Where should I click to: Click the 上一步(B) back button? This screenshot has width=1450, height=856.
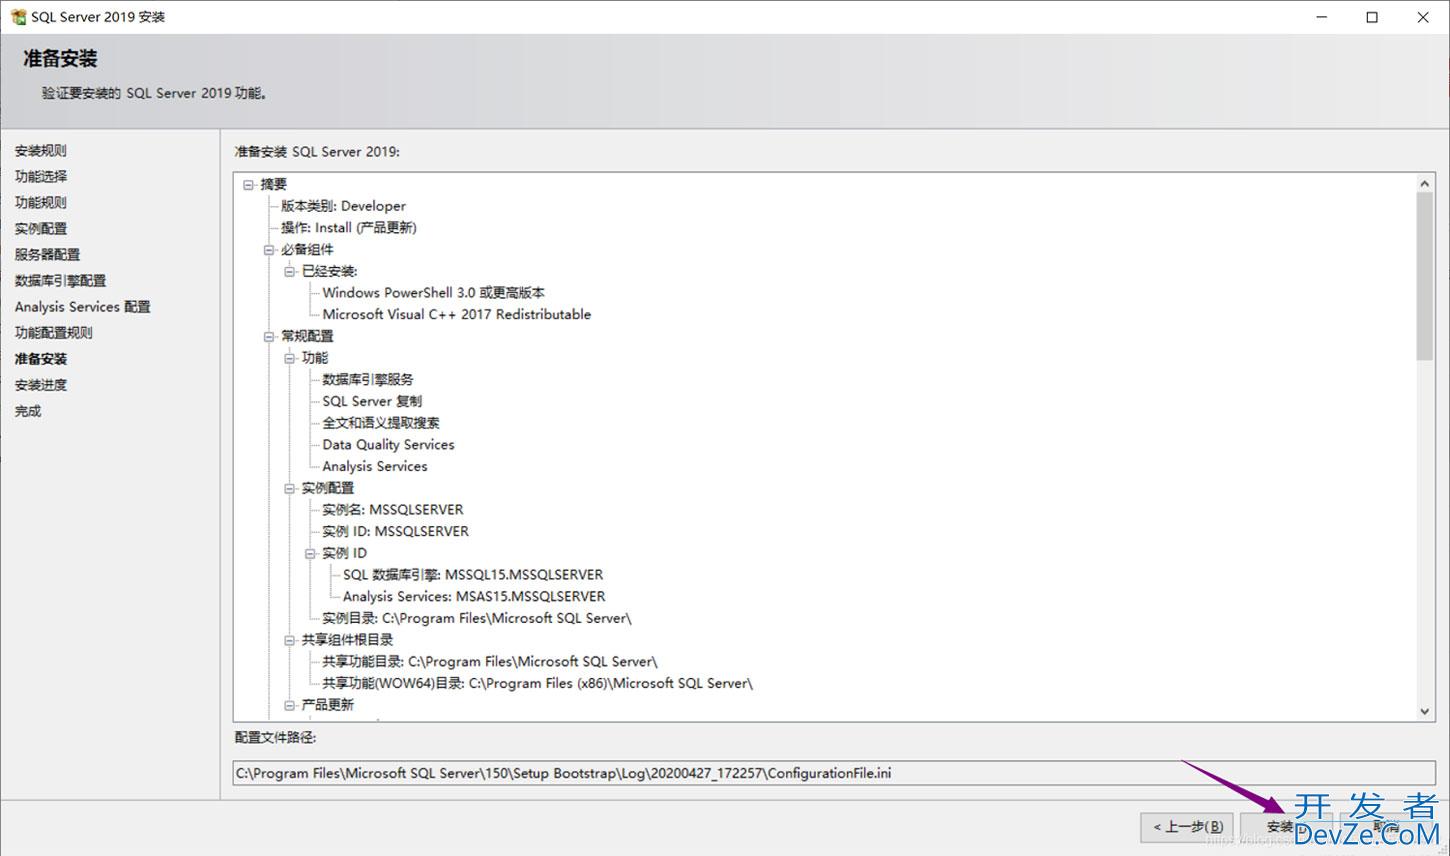point(1187,827)
